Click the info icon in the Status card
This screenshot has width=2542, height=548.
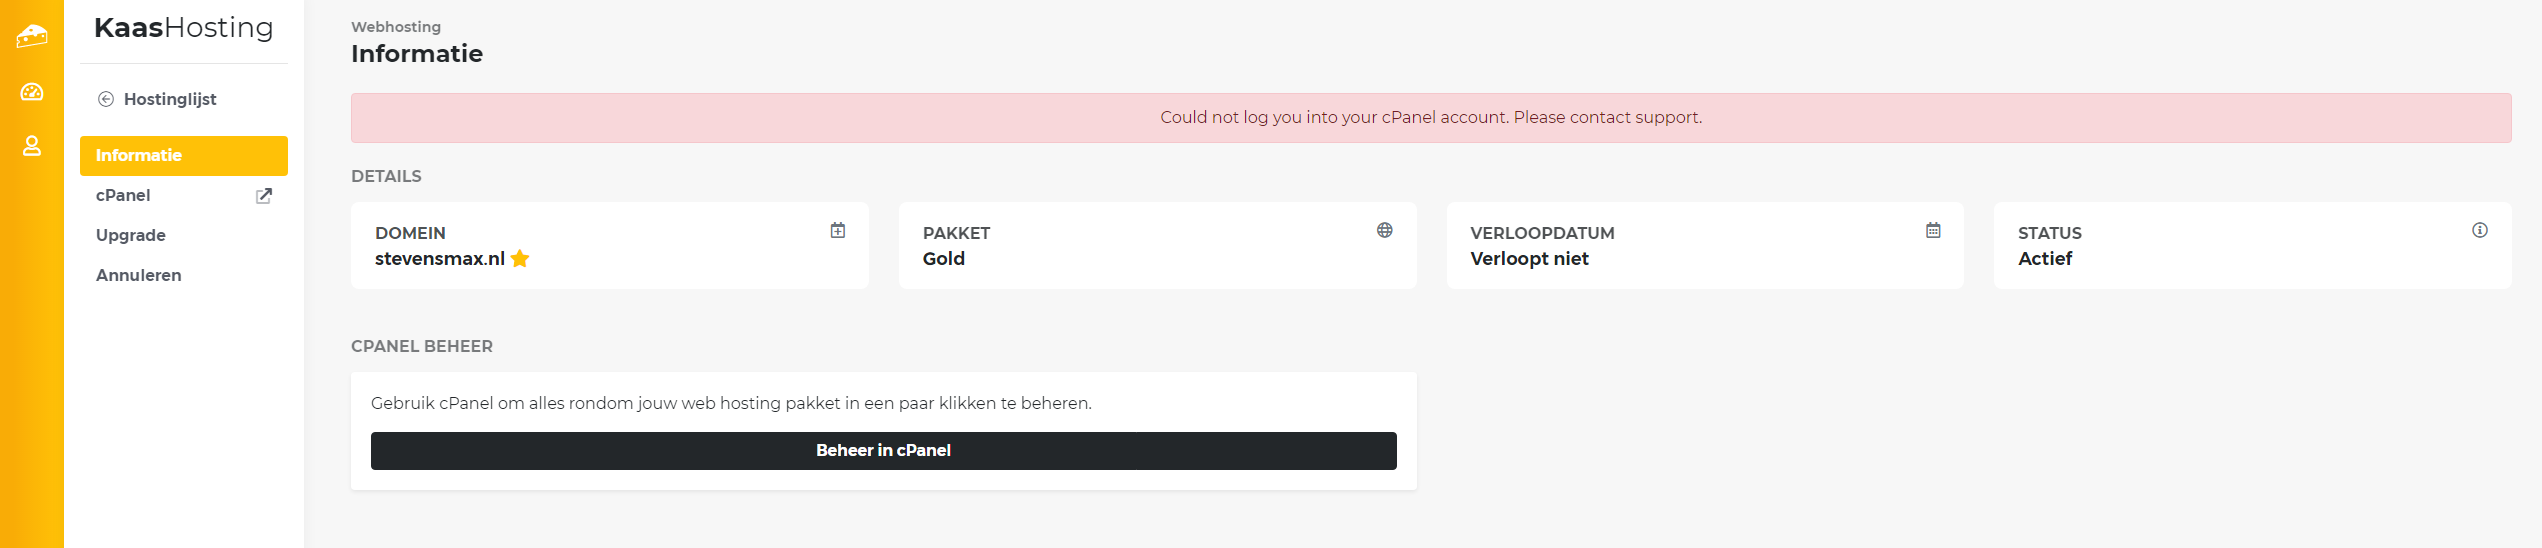(2480, 231)
